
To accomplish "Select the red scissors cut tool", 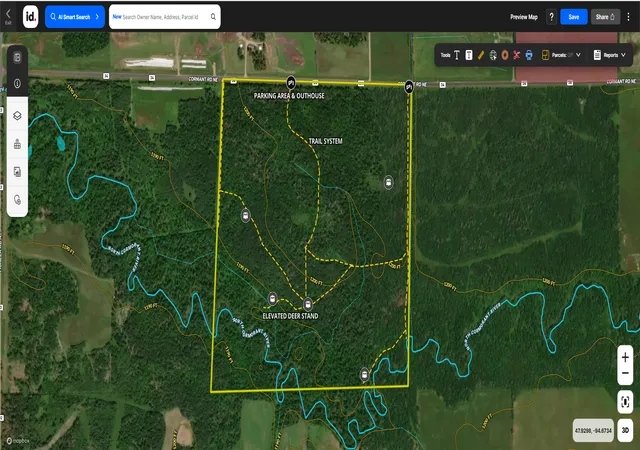I will pos(517,55).
